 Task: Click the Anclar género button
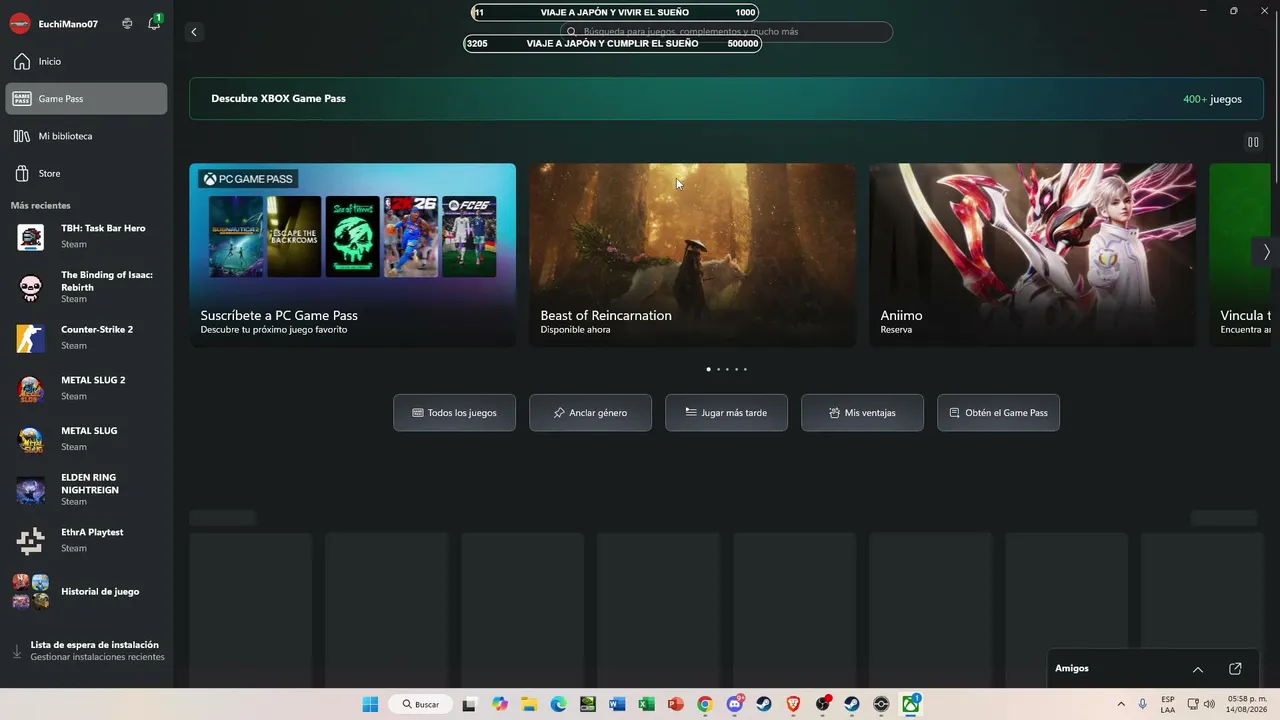(591, 413)
